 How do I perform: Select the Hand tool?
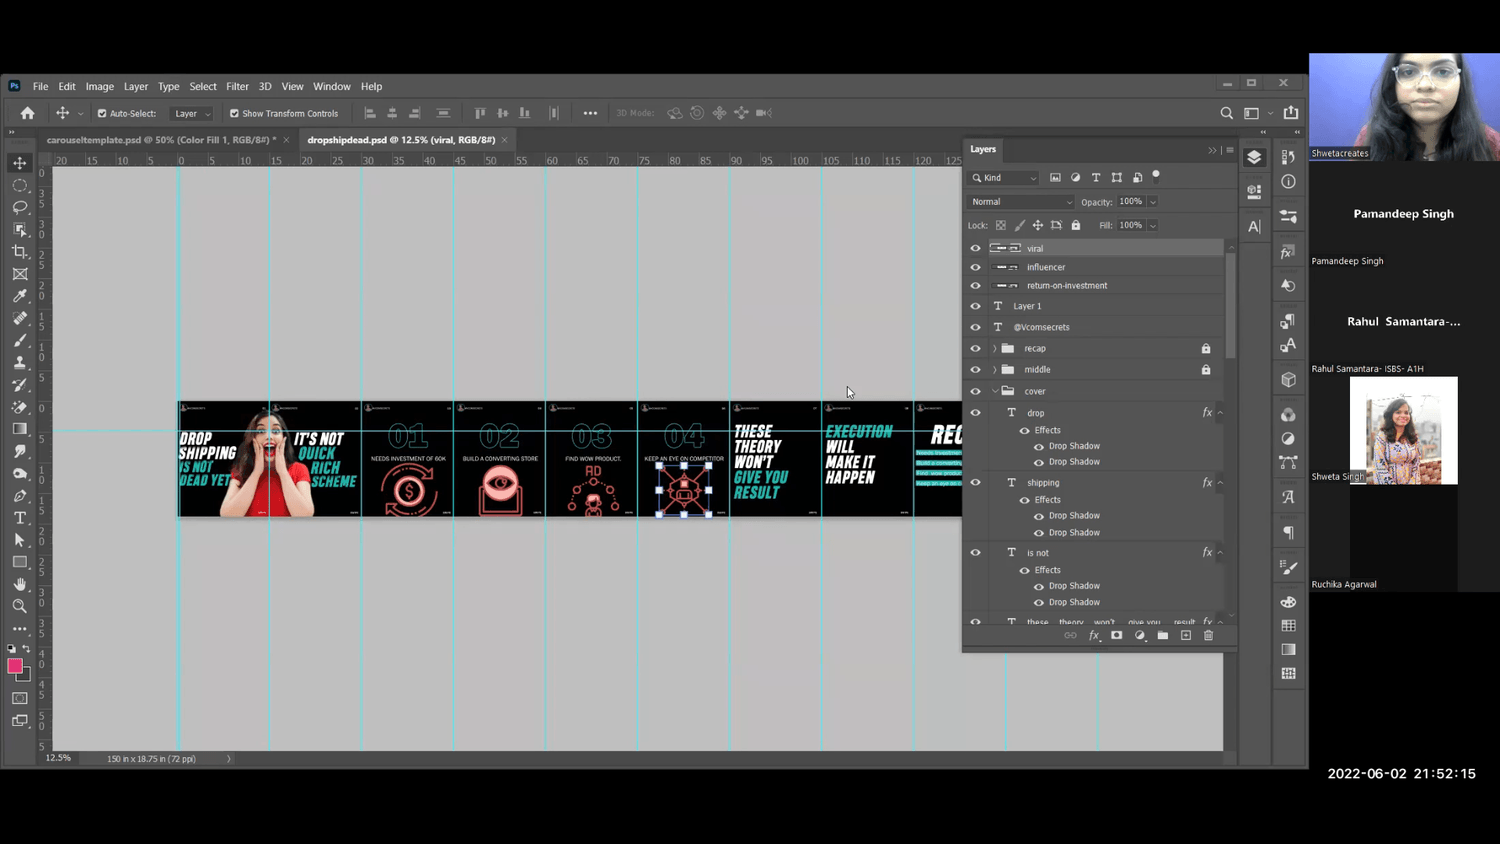[x=20, y=584]
